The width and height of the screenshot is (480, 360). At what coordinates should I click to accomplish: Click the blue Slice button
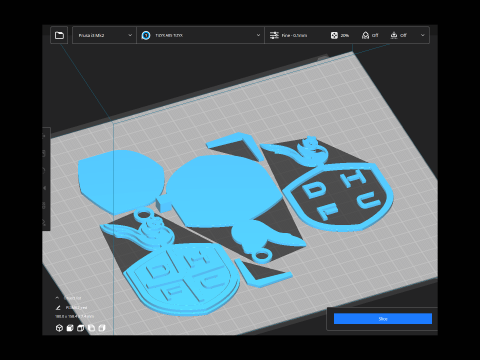click(x=383, y=319)
